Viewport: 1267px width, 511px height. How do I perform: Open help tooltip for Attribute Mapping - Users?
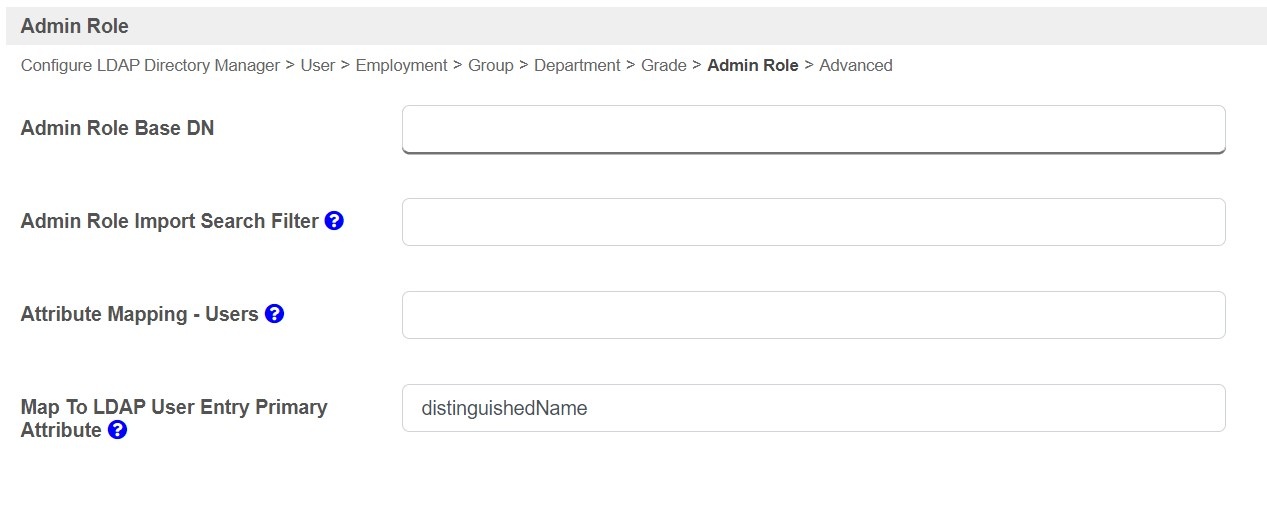(x=274, y=314)
